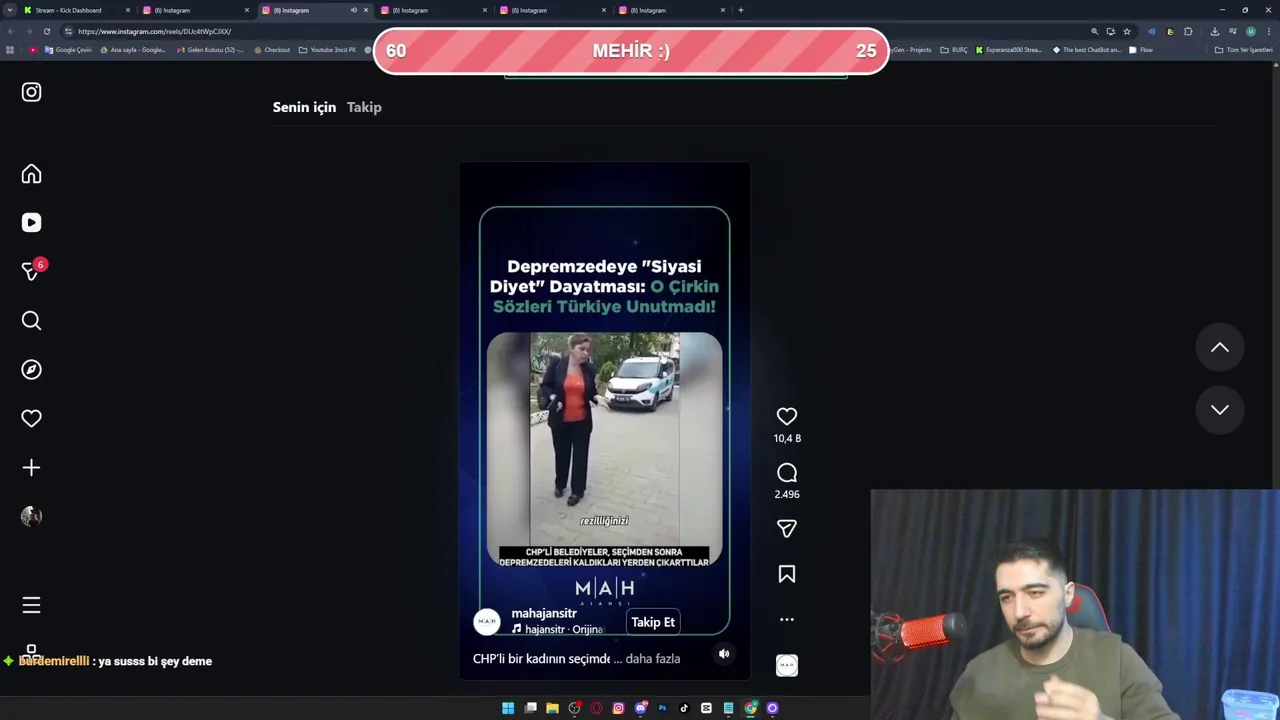Open Instagram search in sidebar
Screen dimensions: 1280x720
31,321
